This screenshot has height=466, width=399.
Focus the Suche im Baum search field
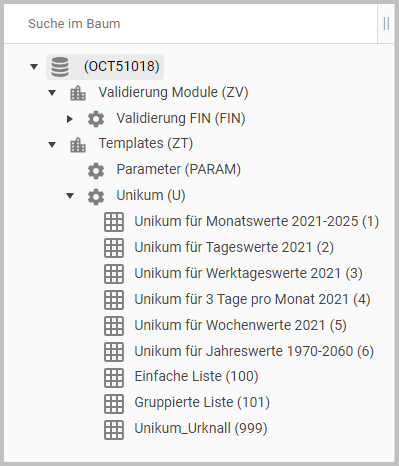pyautogui.click(x=190, y=24)
